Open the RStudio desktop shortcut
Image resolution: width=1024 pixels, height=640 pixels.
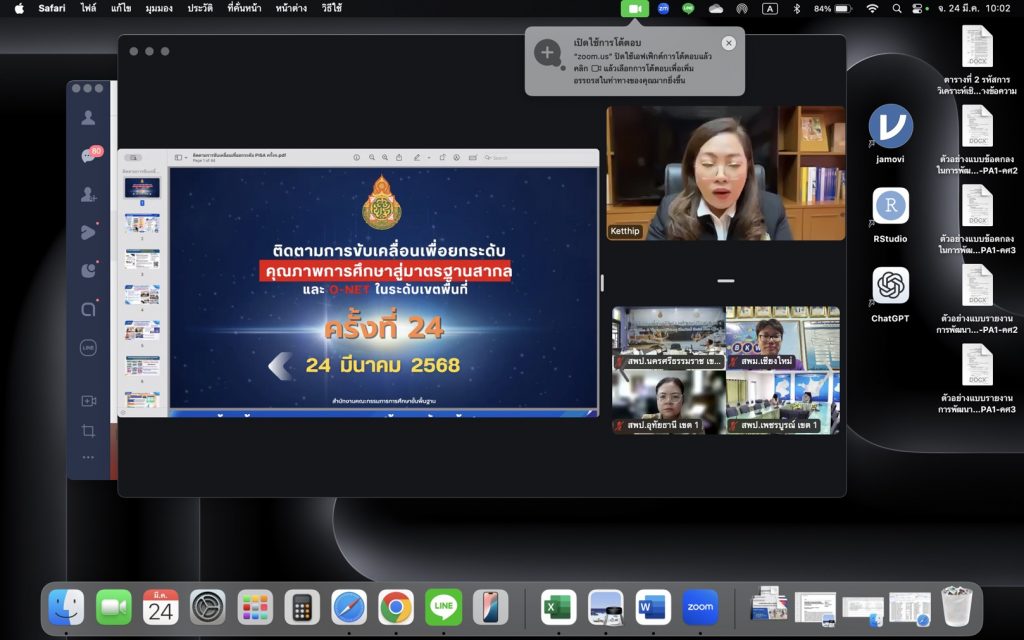(890, 214)
